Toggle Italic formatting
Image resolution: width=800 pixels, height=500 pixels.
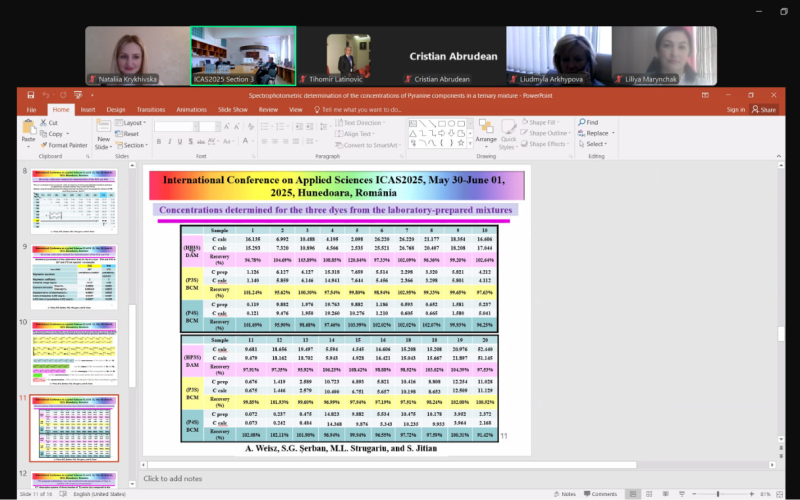169,141
